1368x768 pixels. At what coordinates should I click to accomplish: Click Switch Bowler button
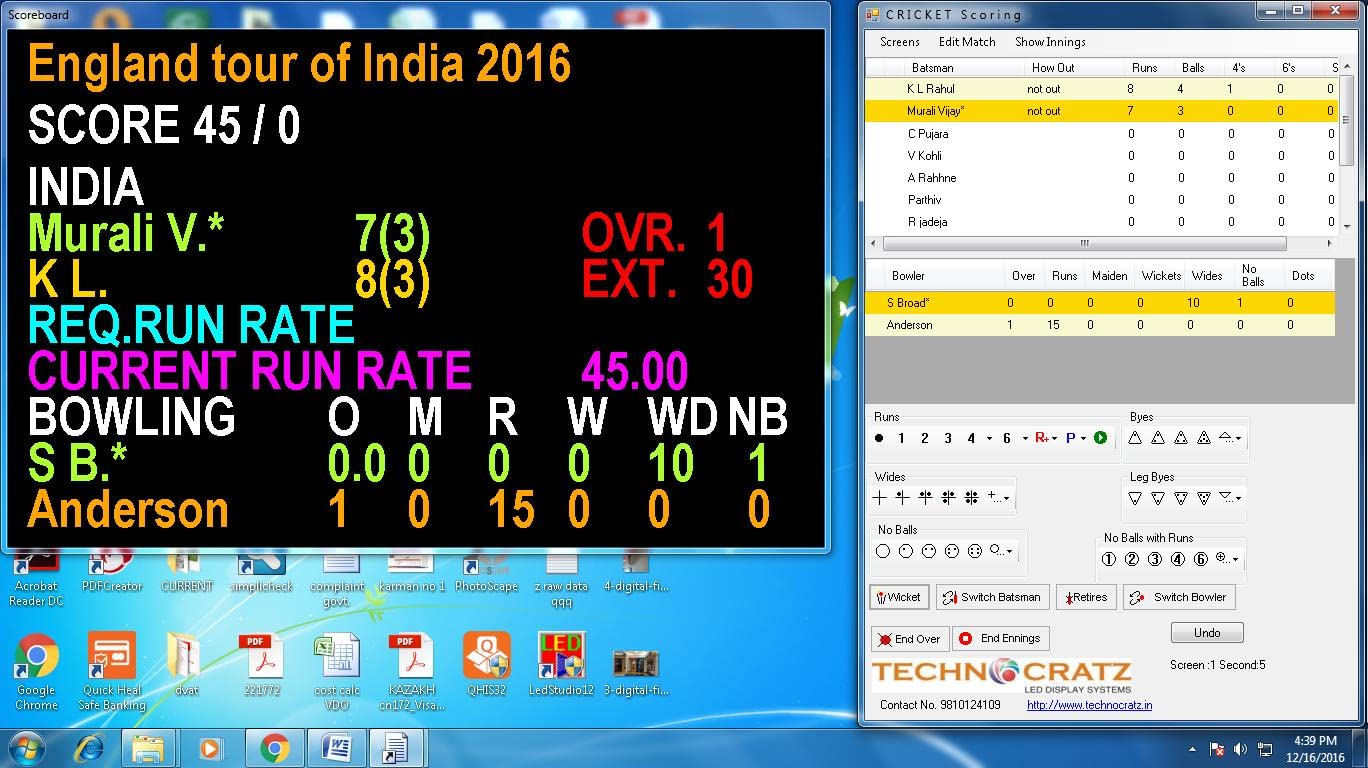(x=1180, y=597)
